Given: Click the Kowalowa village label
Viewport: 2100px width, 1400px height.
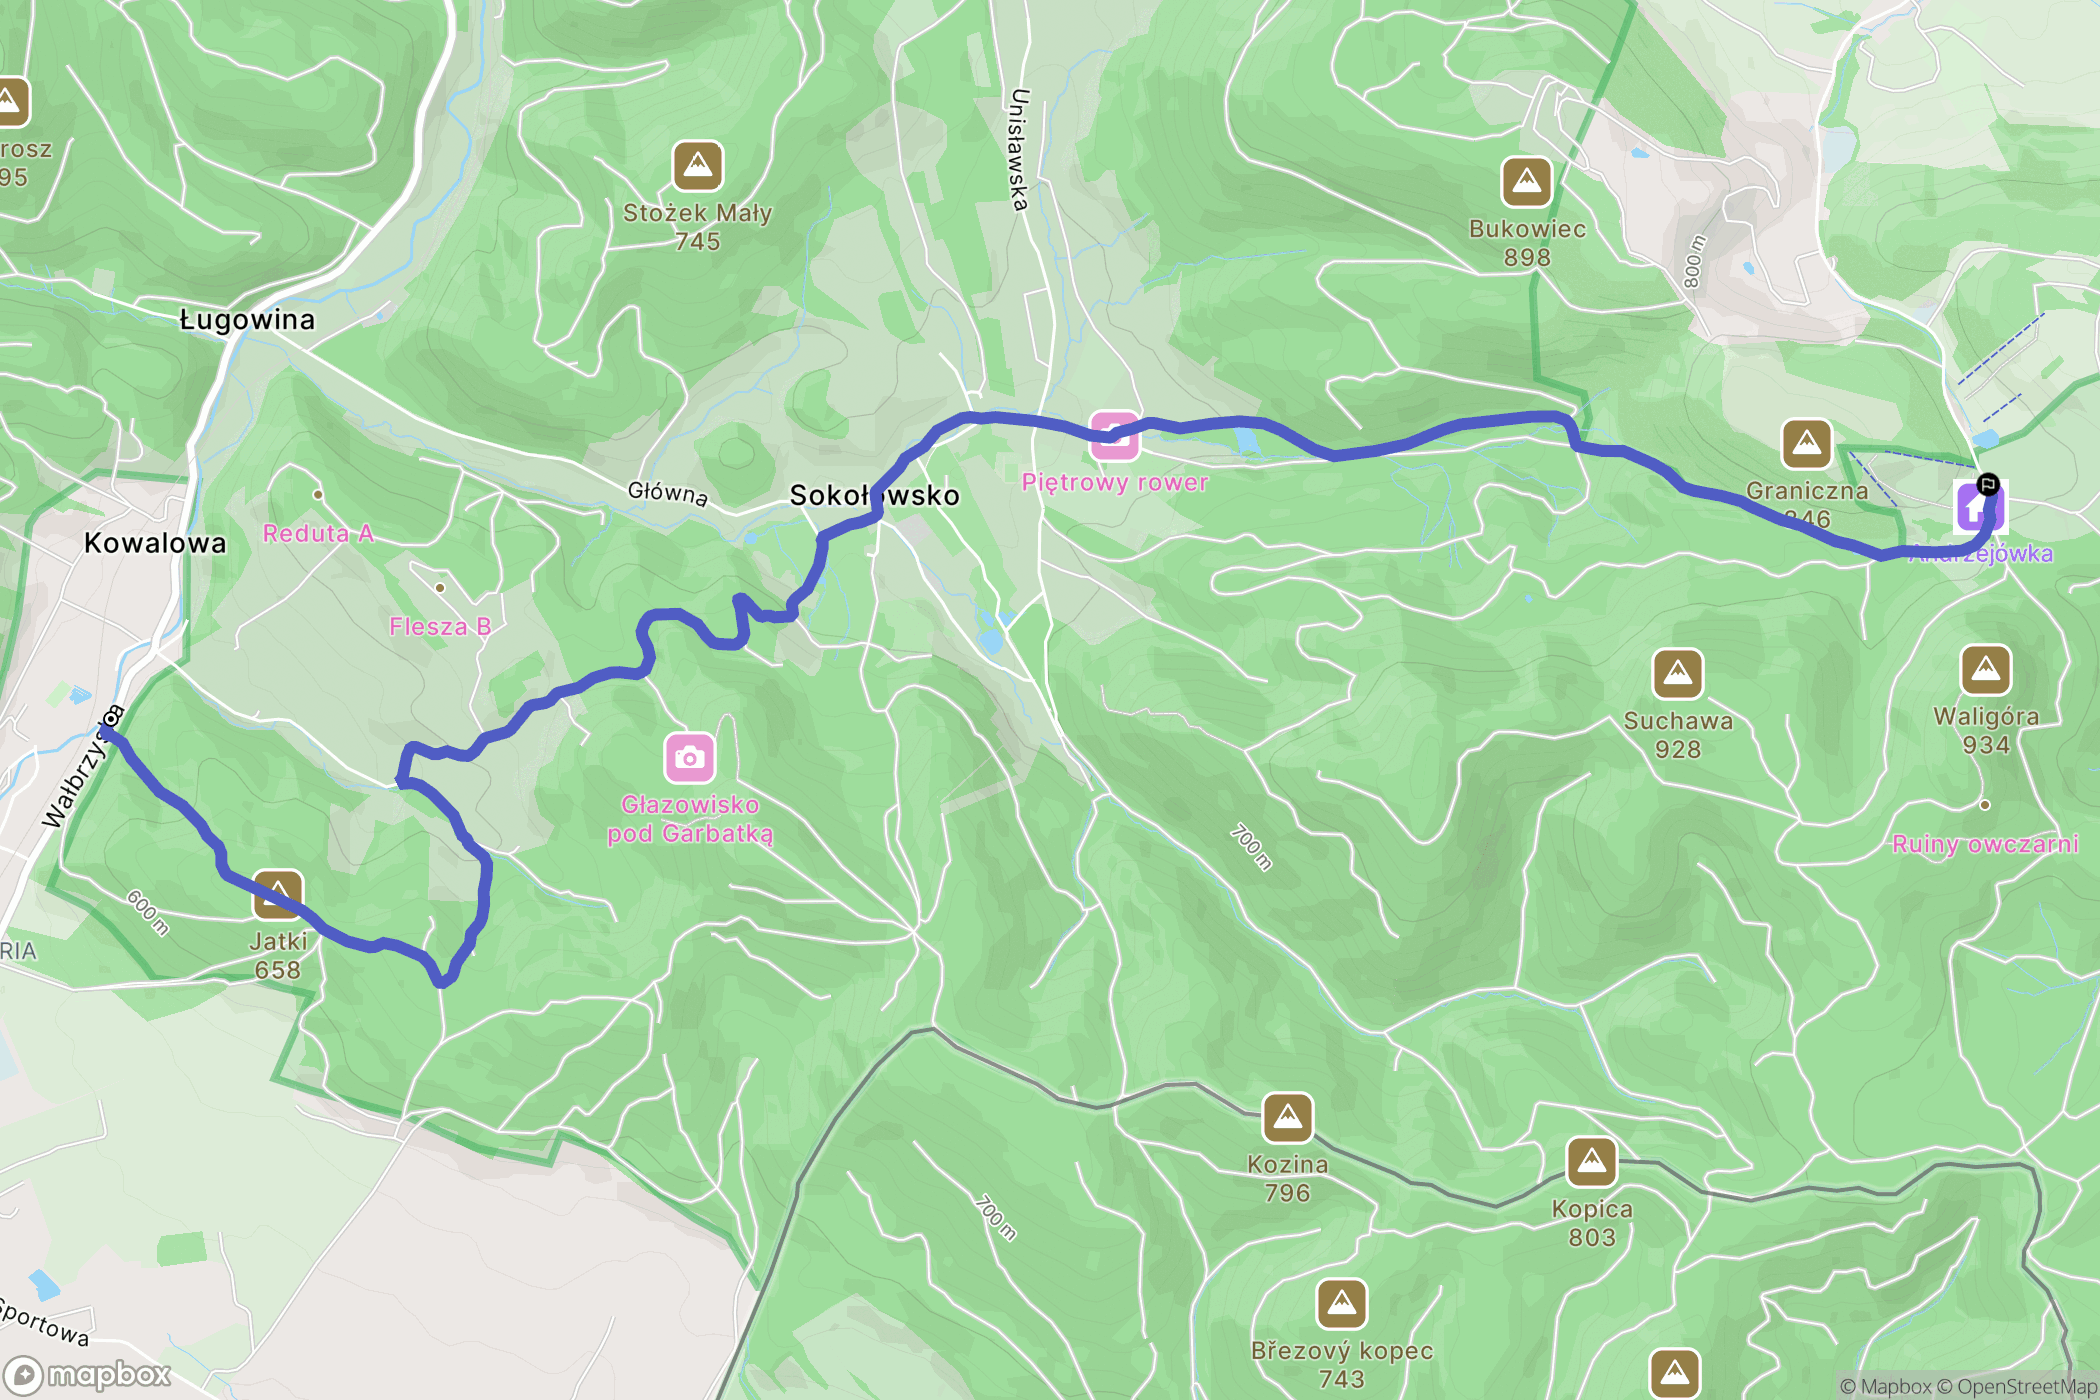Looking at the screenshot, I should pos(155,543).
